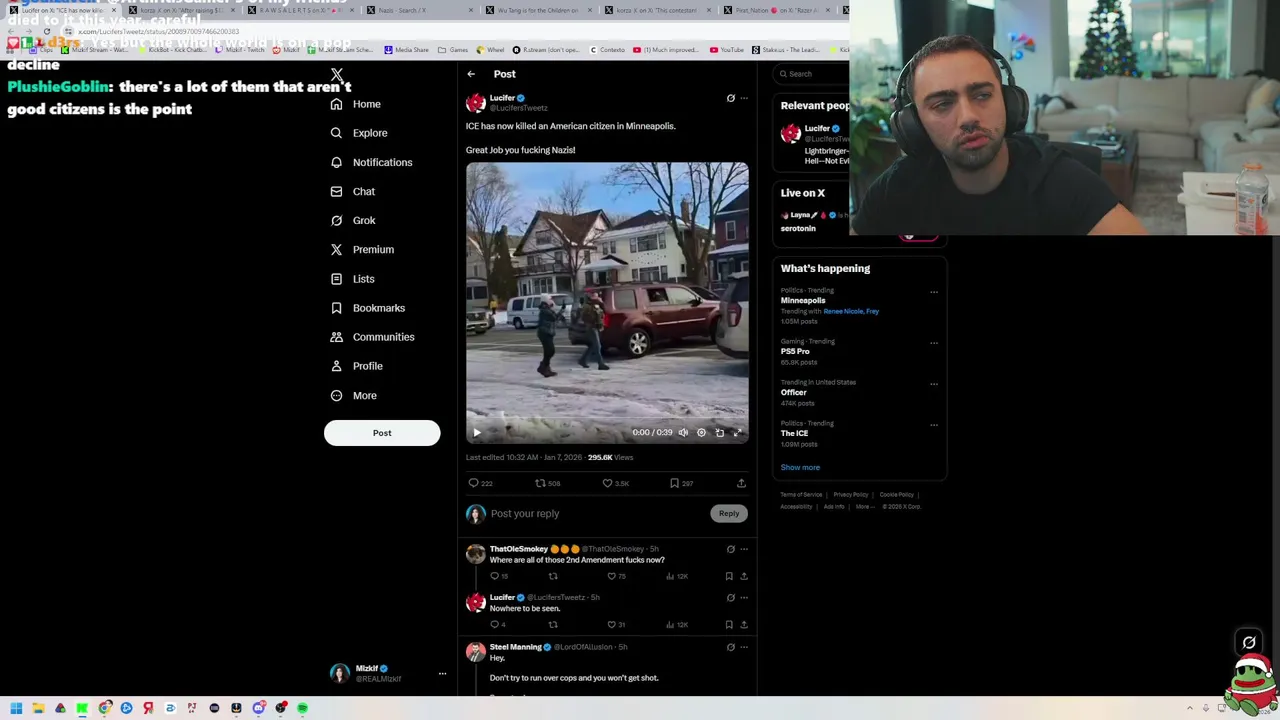Screen dimensions: 1280x720
Task: Bookmark Lucifer's post showing 297
Action: coord(681,483)
